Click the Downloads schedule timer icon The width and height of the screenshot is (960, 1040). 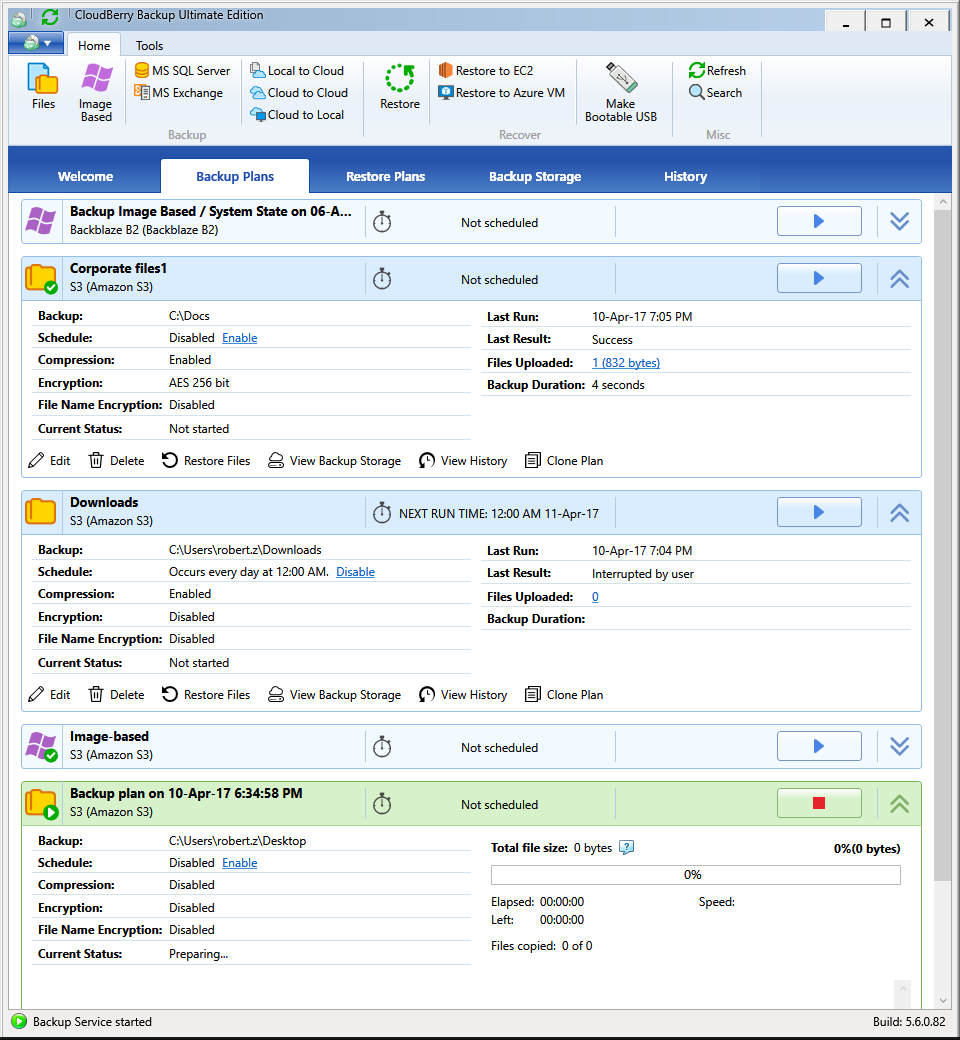382,513
